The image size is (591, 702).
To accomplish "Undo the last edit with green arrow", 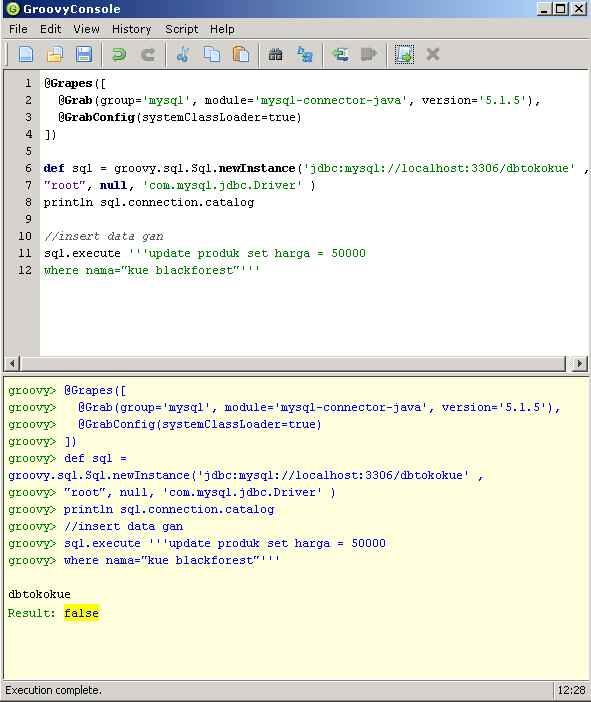I will [119, 55].
